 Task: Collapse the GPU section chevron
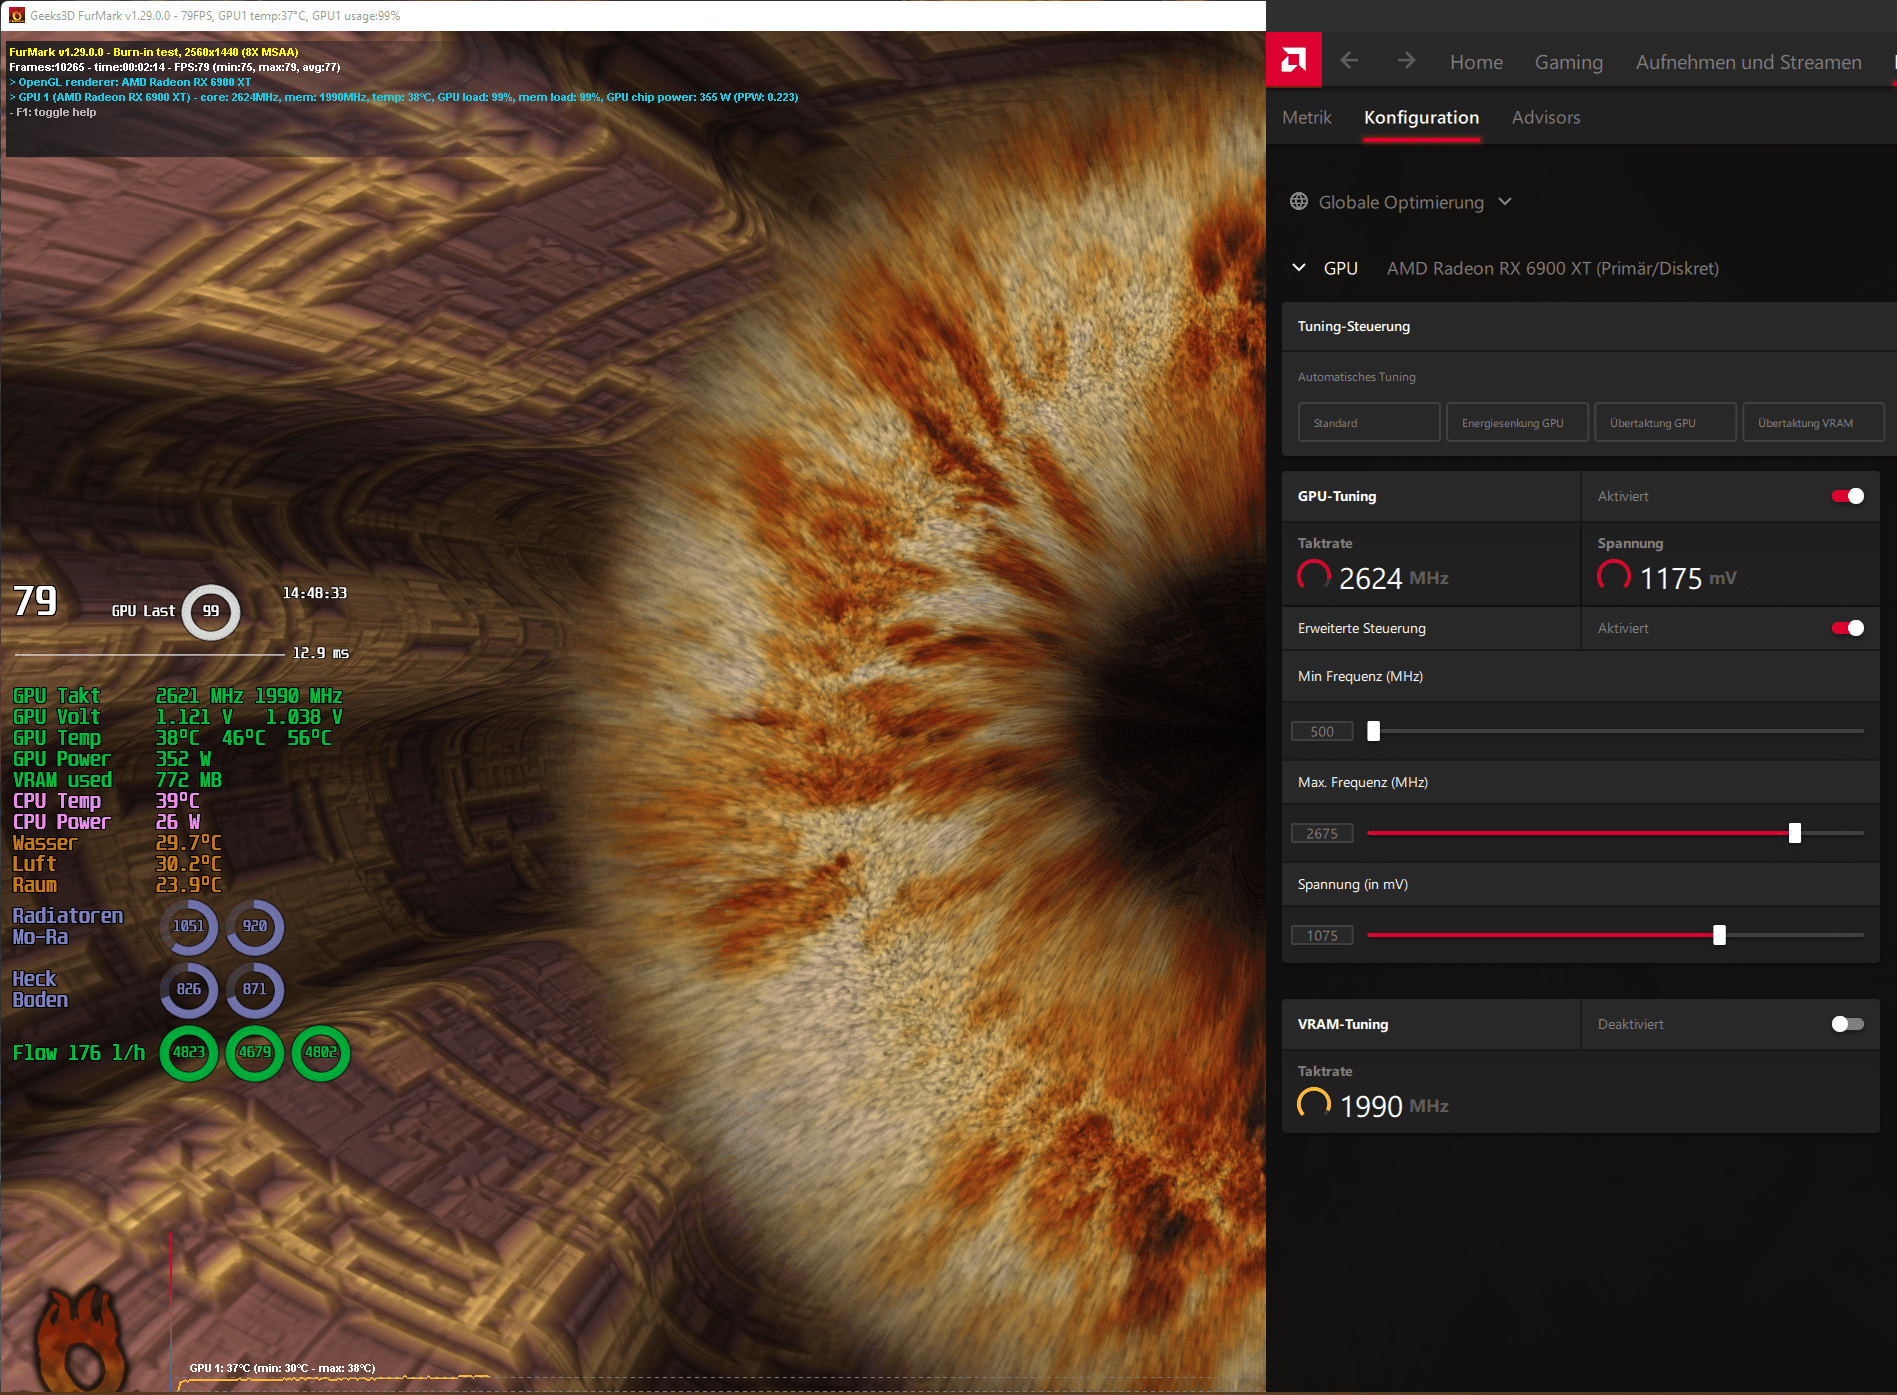tap(1299, 267)
